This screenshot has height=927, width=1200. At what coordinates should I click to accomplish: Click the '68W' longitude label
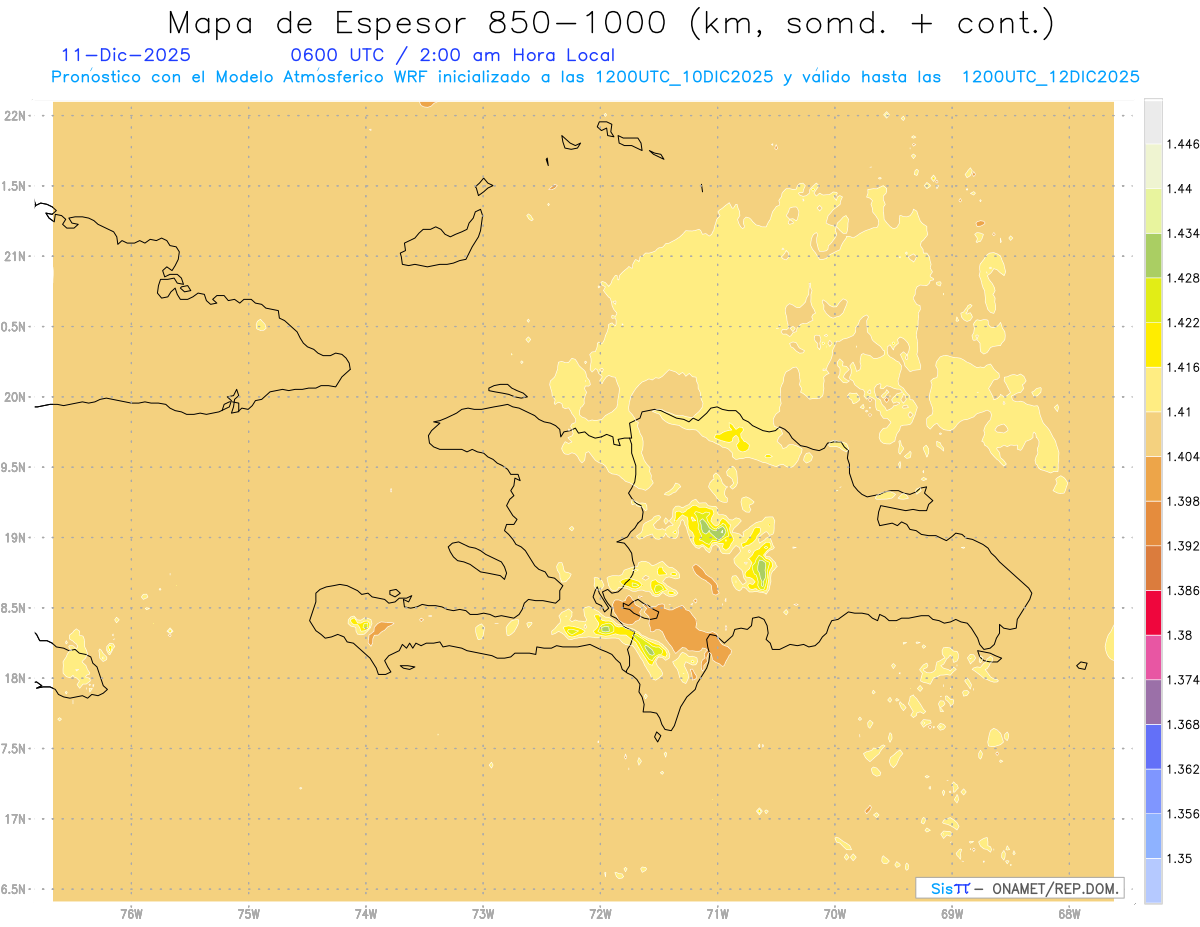coord(1069,914)
